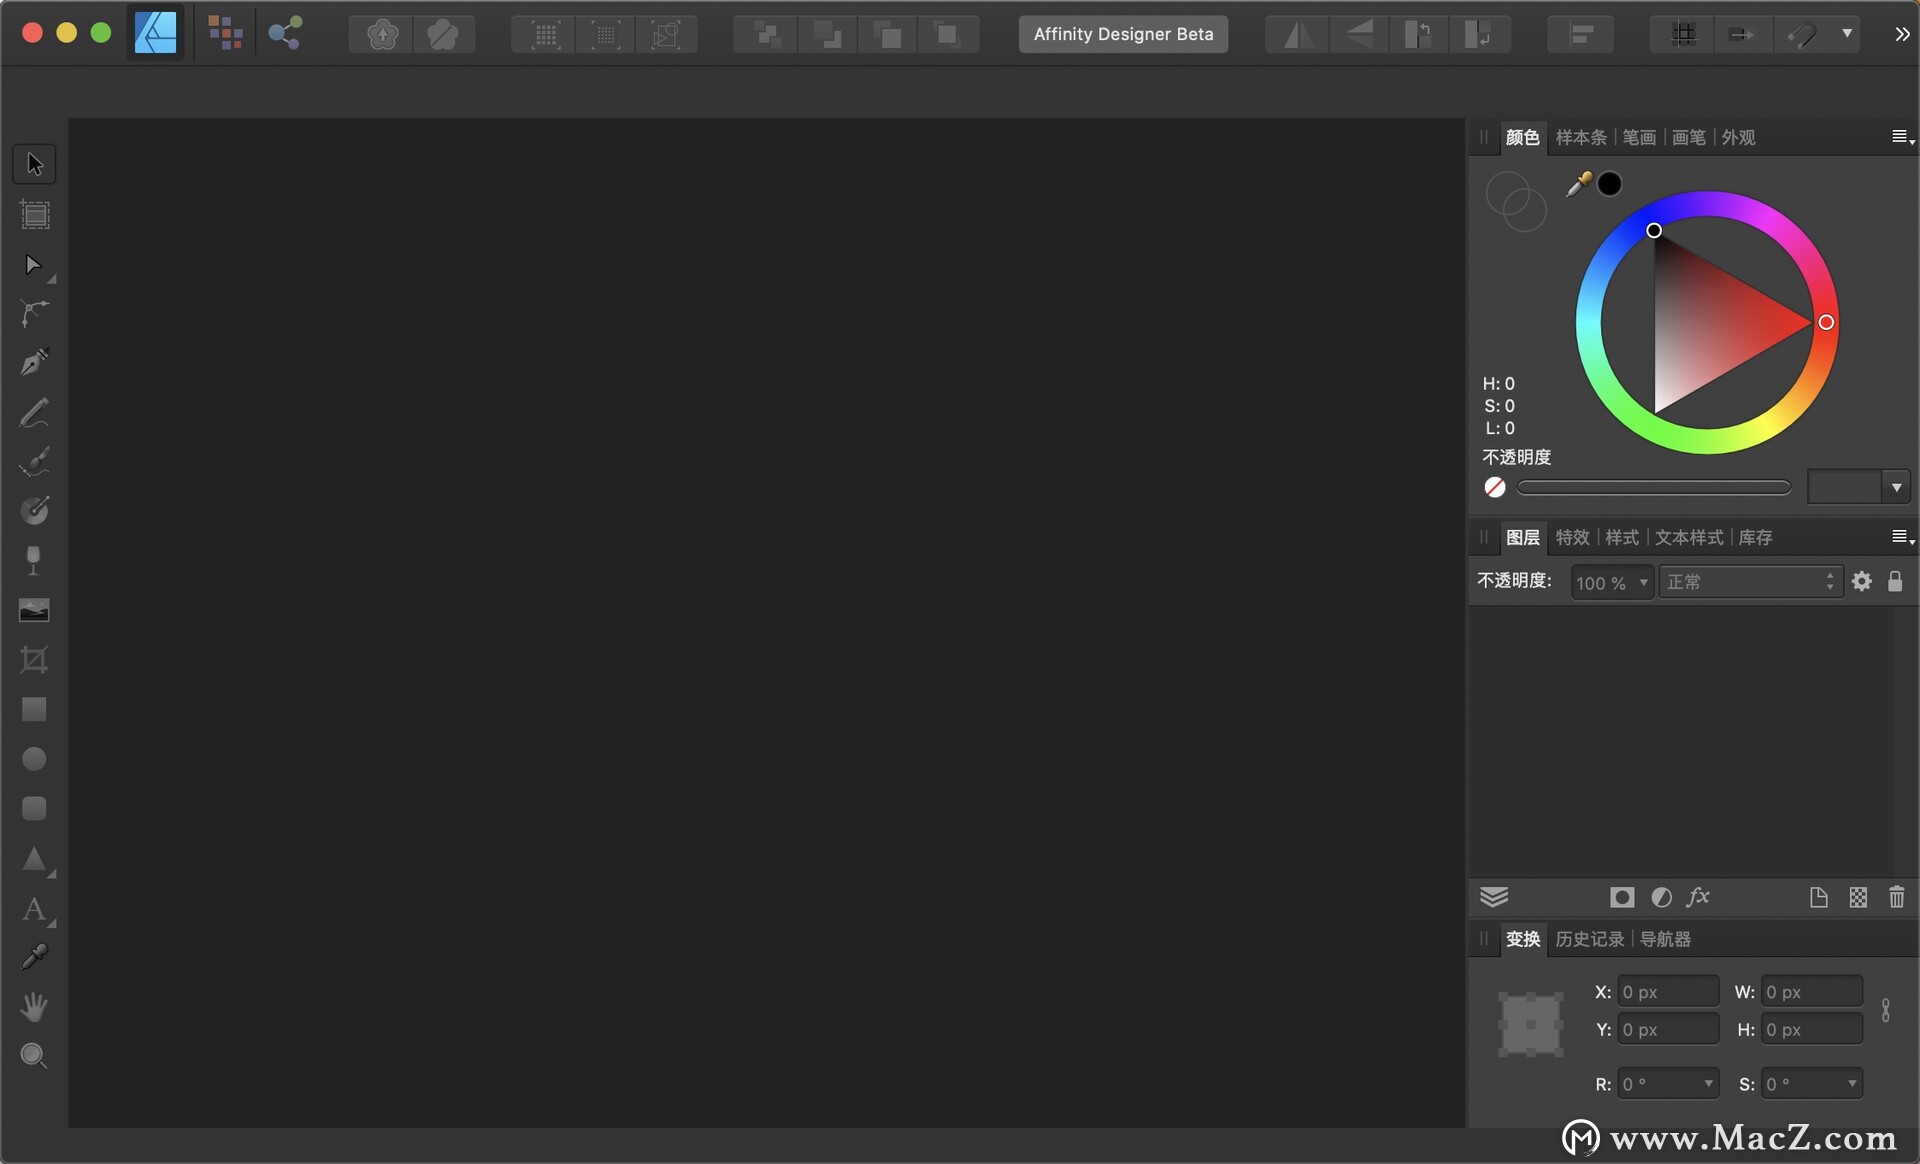The height and width of the screenshot is (1164, 1920).
Task: Activate the Zoom magnifier tool
Action: pos(34,1056)
